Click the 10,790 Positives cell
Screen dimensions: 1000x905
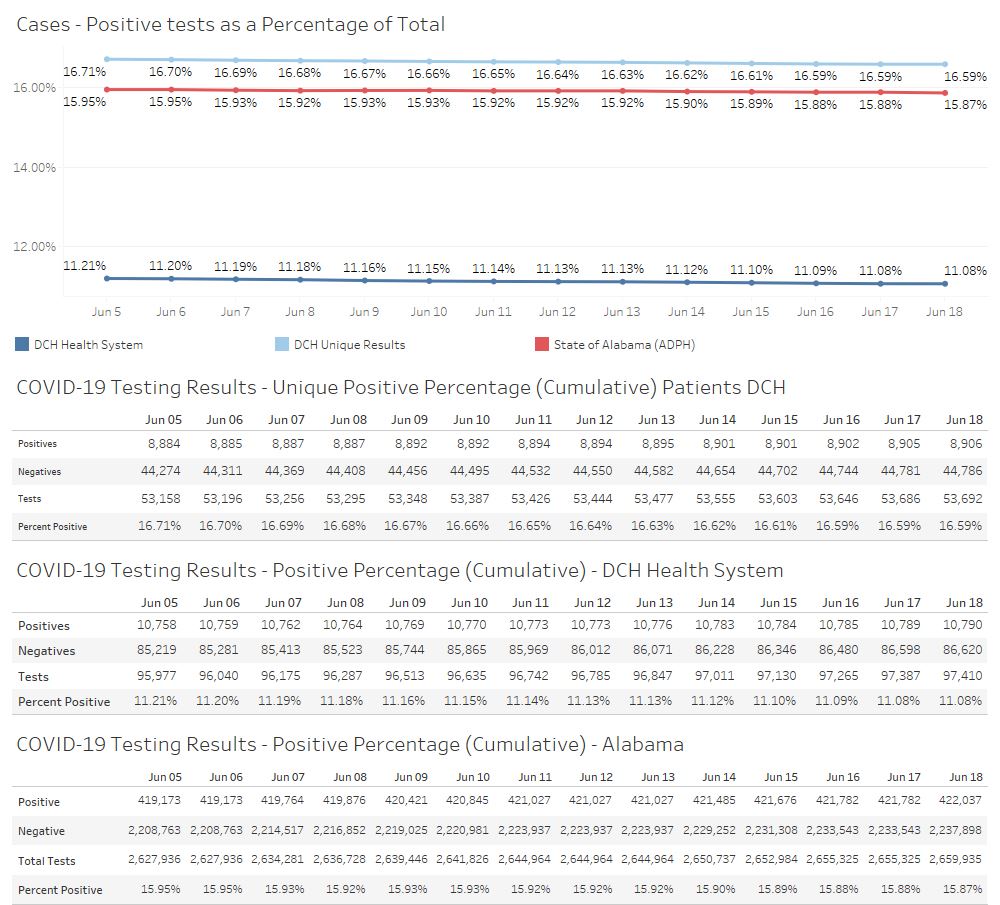[962, 625]
